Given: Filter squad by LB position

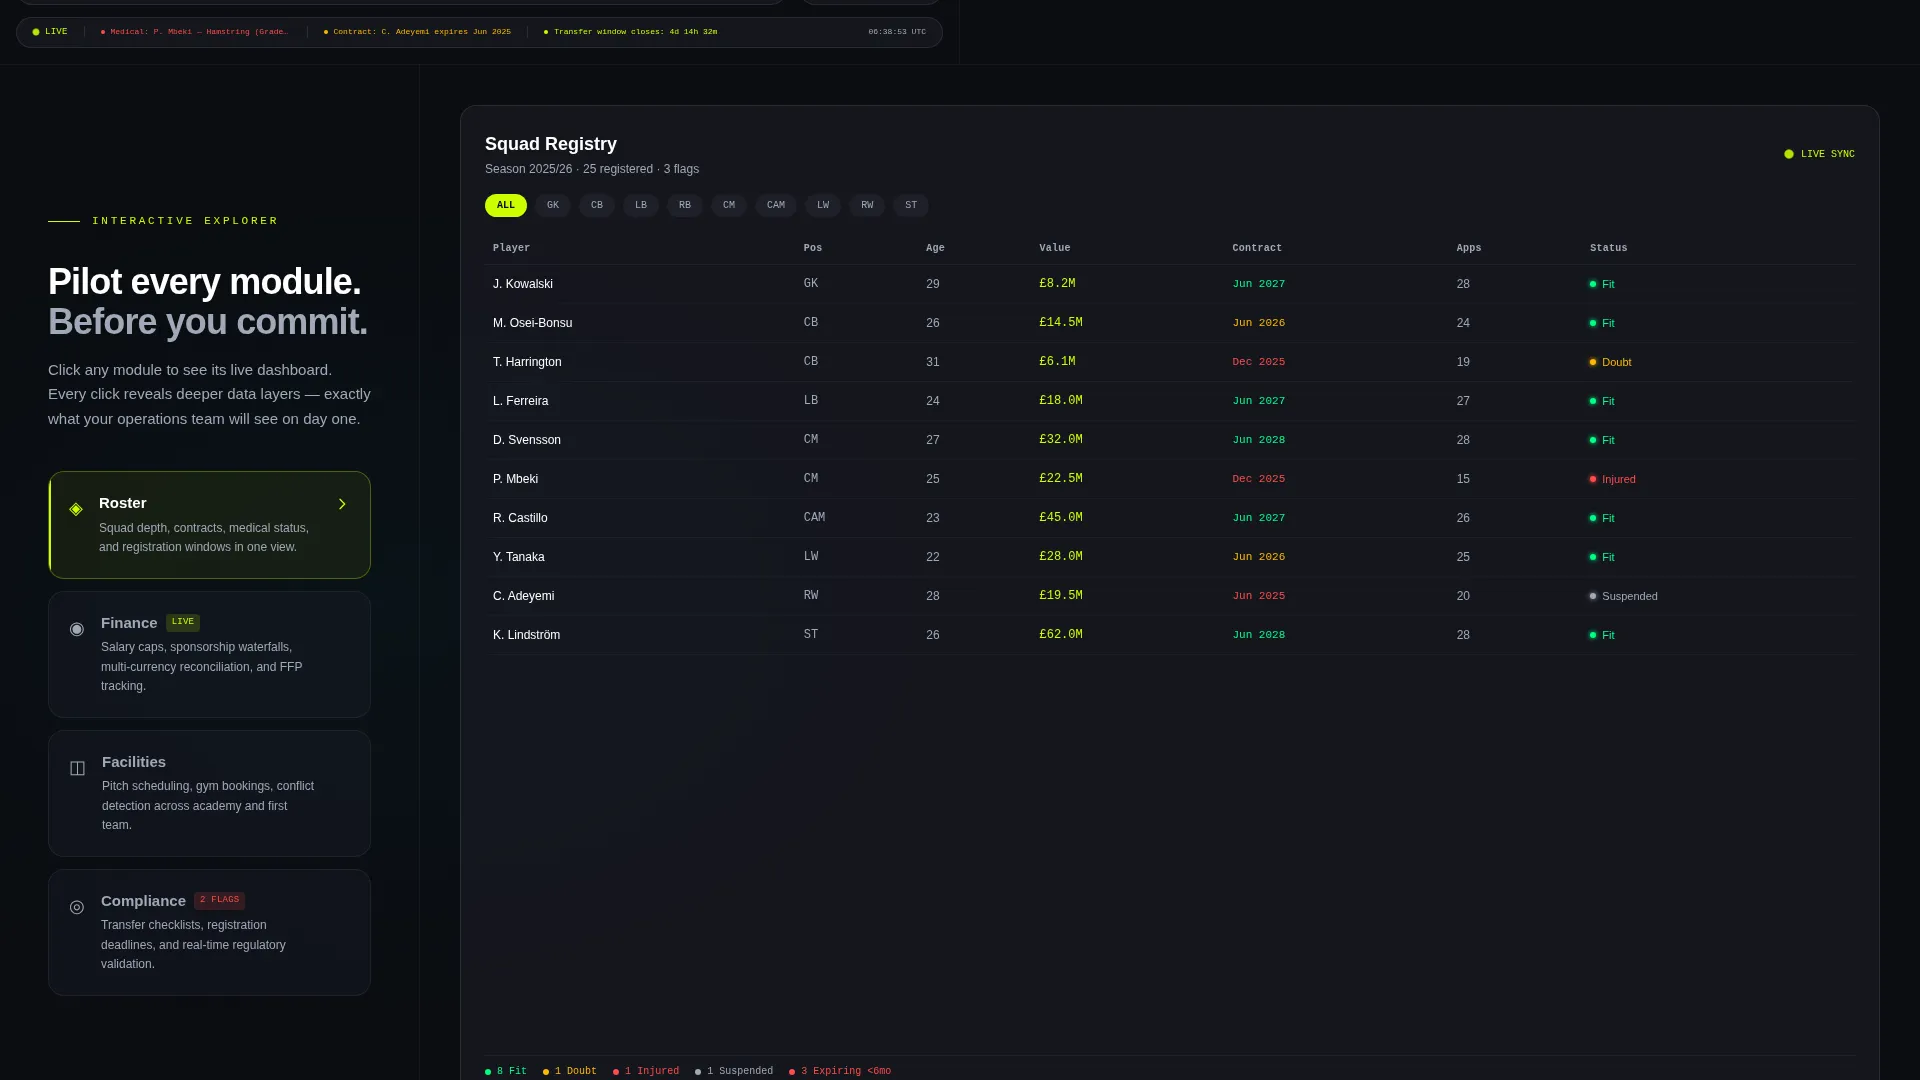Looking at the screenshot, I should (x=641, y=206).
